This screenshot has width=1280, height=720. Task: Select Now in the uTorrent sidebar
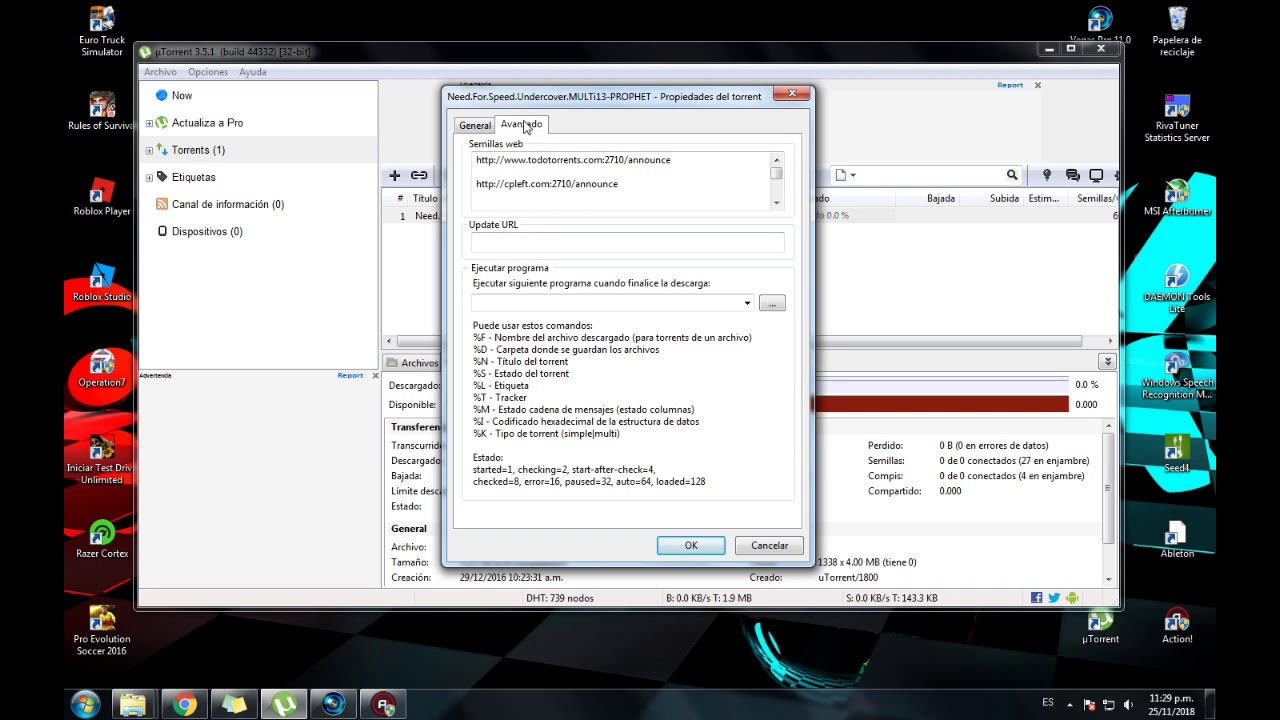(x=182, y=95)
